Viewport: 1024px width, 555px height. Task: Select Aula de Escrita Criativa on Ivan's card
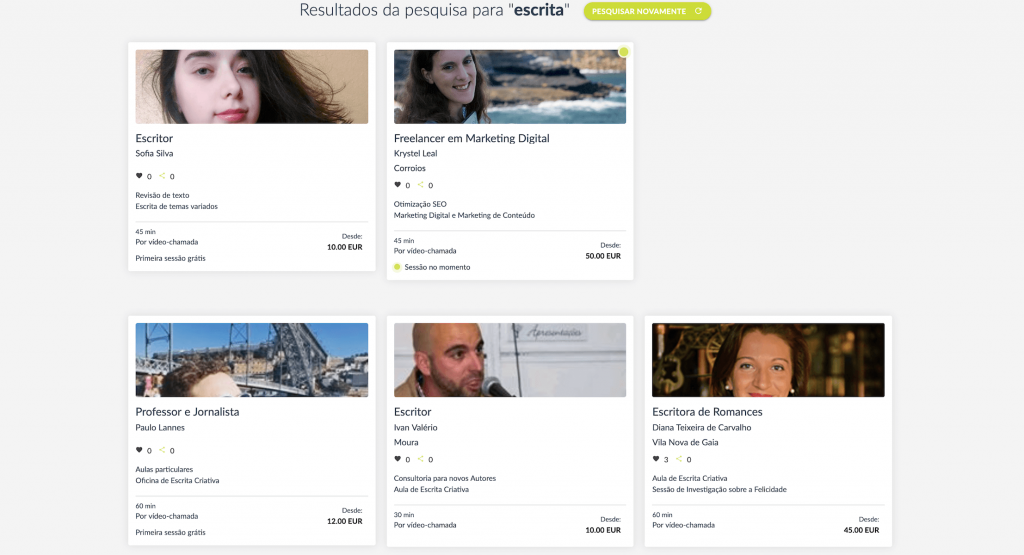click(431, 490)
